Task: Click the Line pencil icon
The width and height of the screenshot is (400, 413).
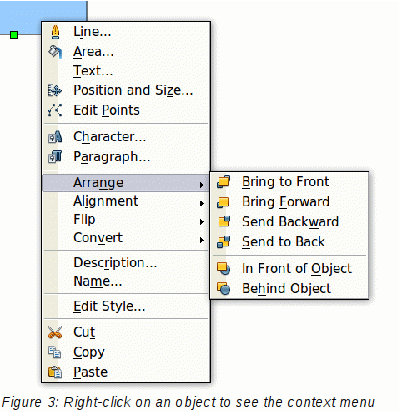Action: point(55,32)
